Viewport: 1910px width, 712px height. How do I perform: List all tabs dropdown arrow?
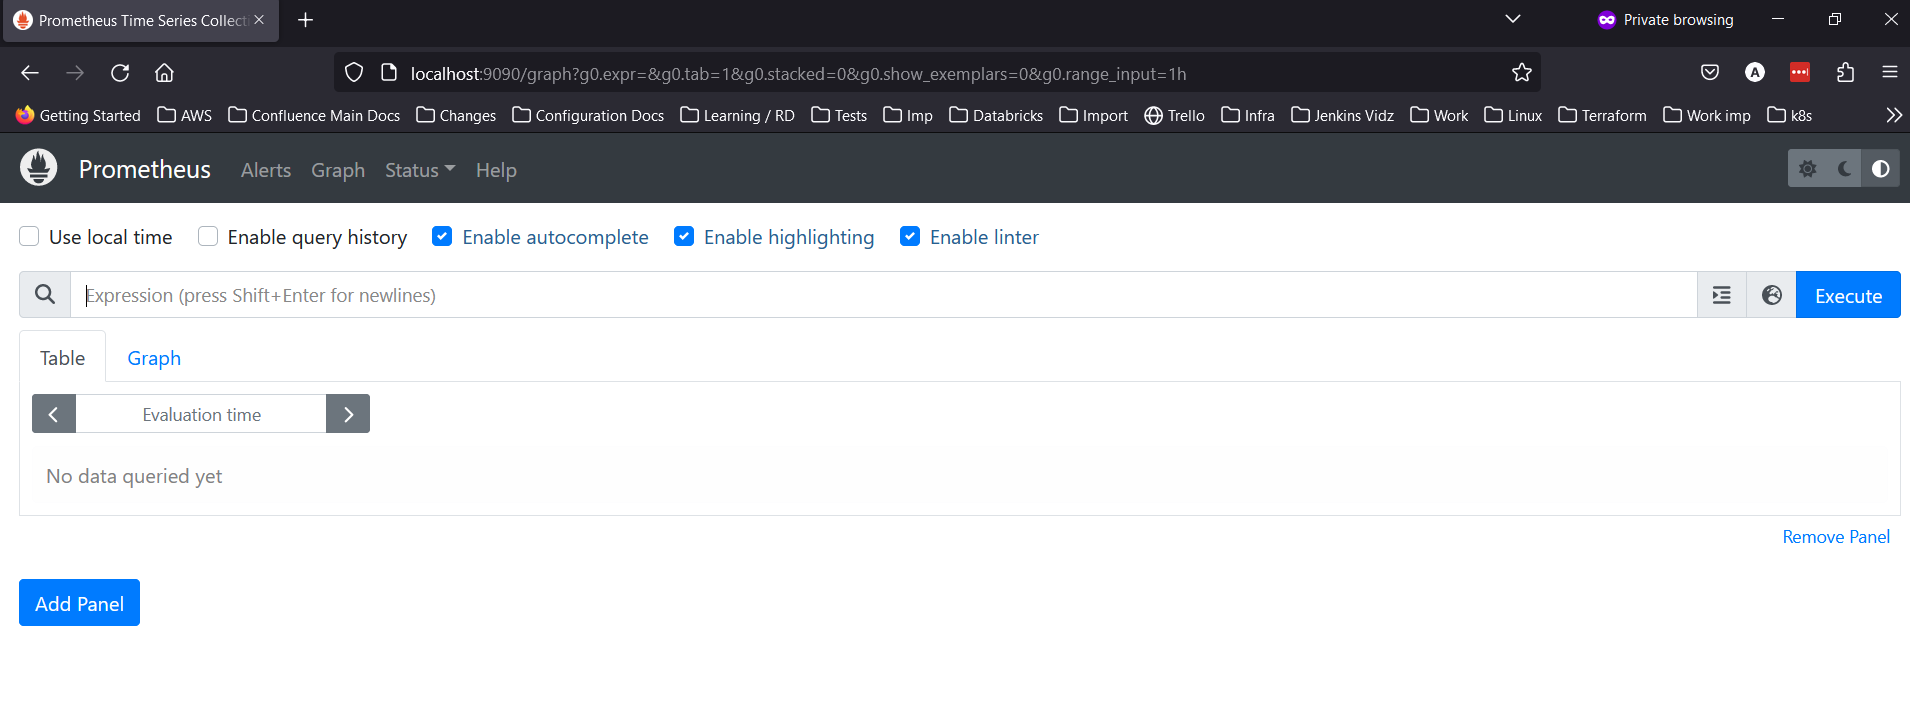point(1513,19)
